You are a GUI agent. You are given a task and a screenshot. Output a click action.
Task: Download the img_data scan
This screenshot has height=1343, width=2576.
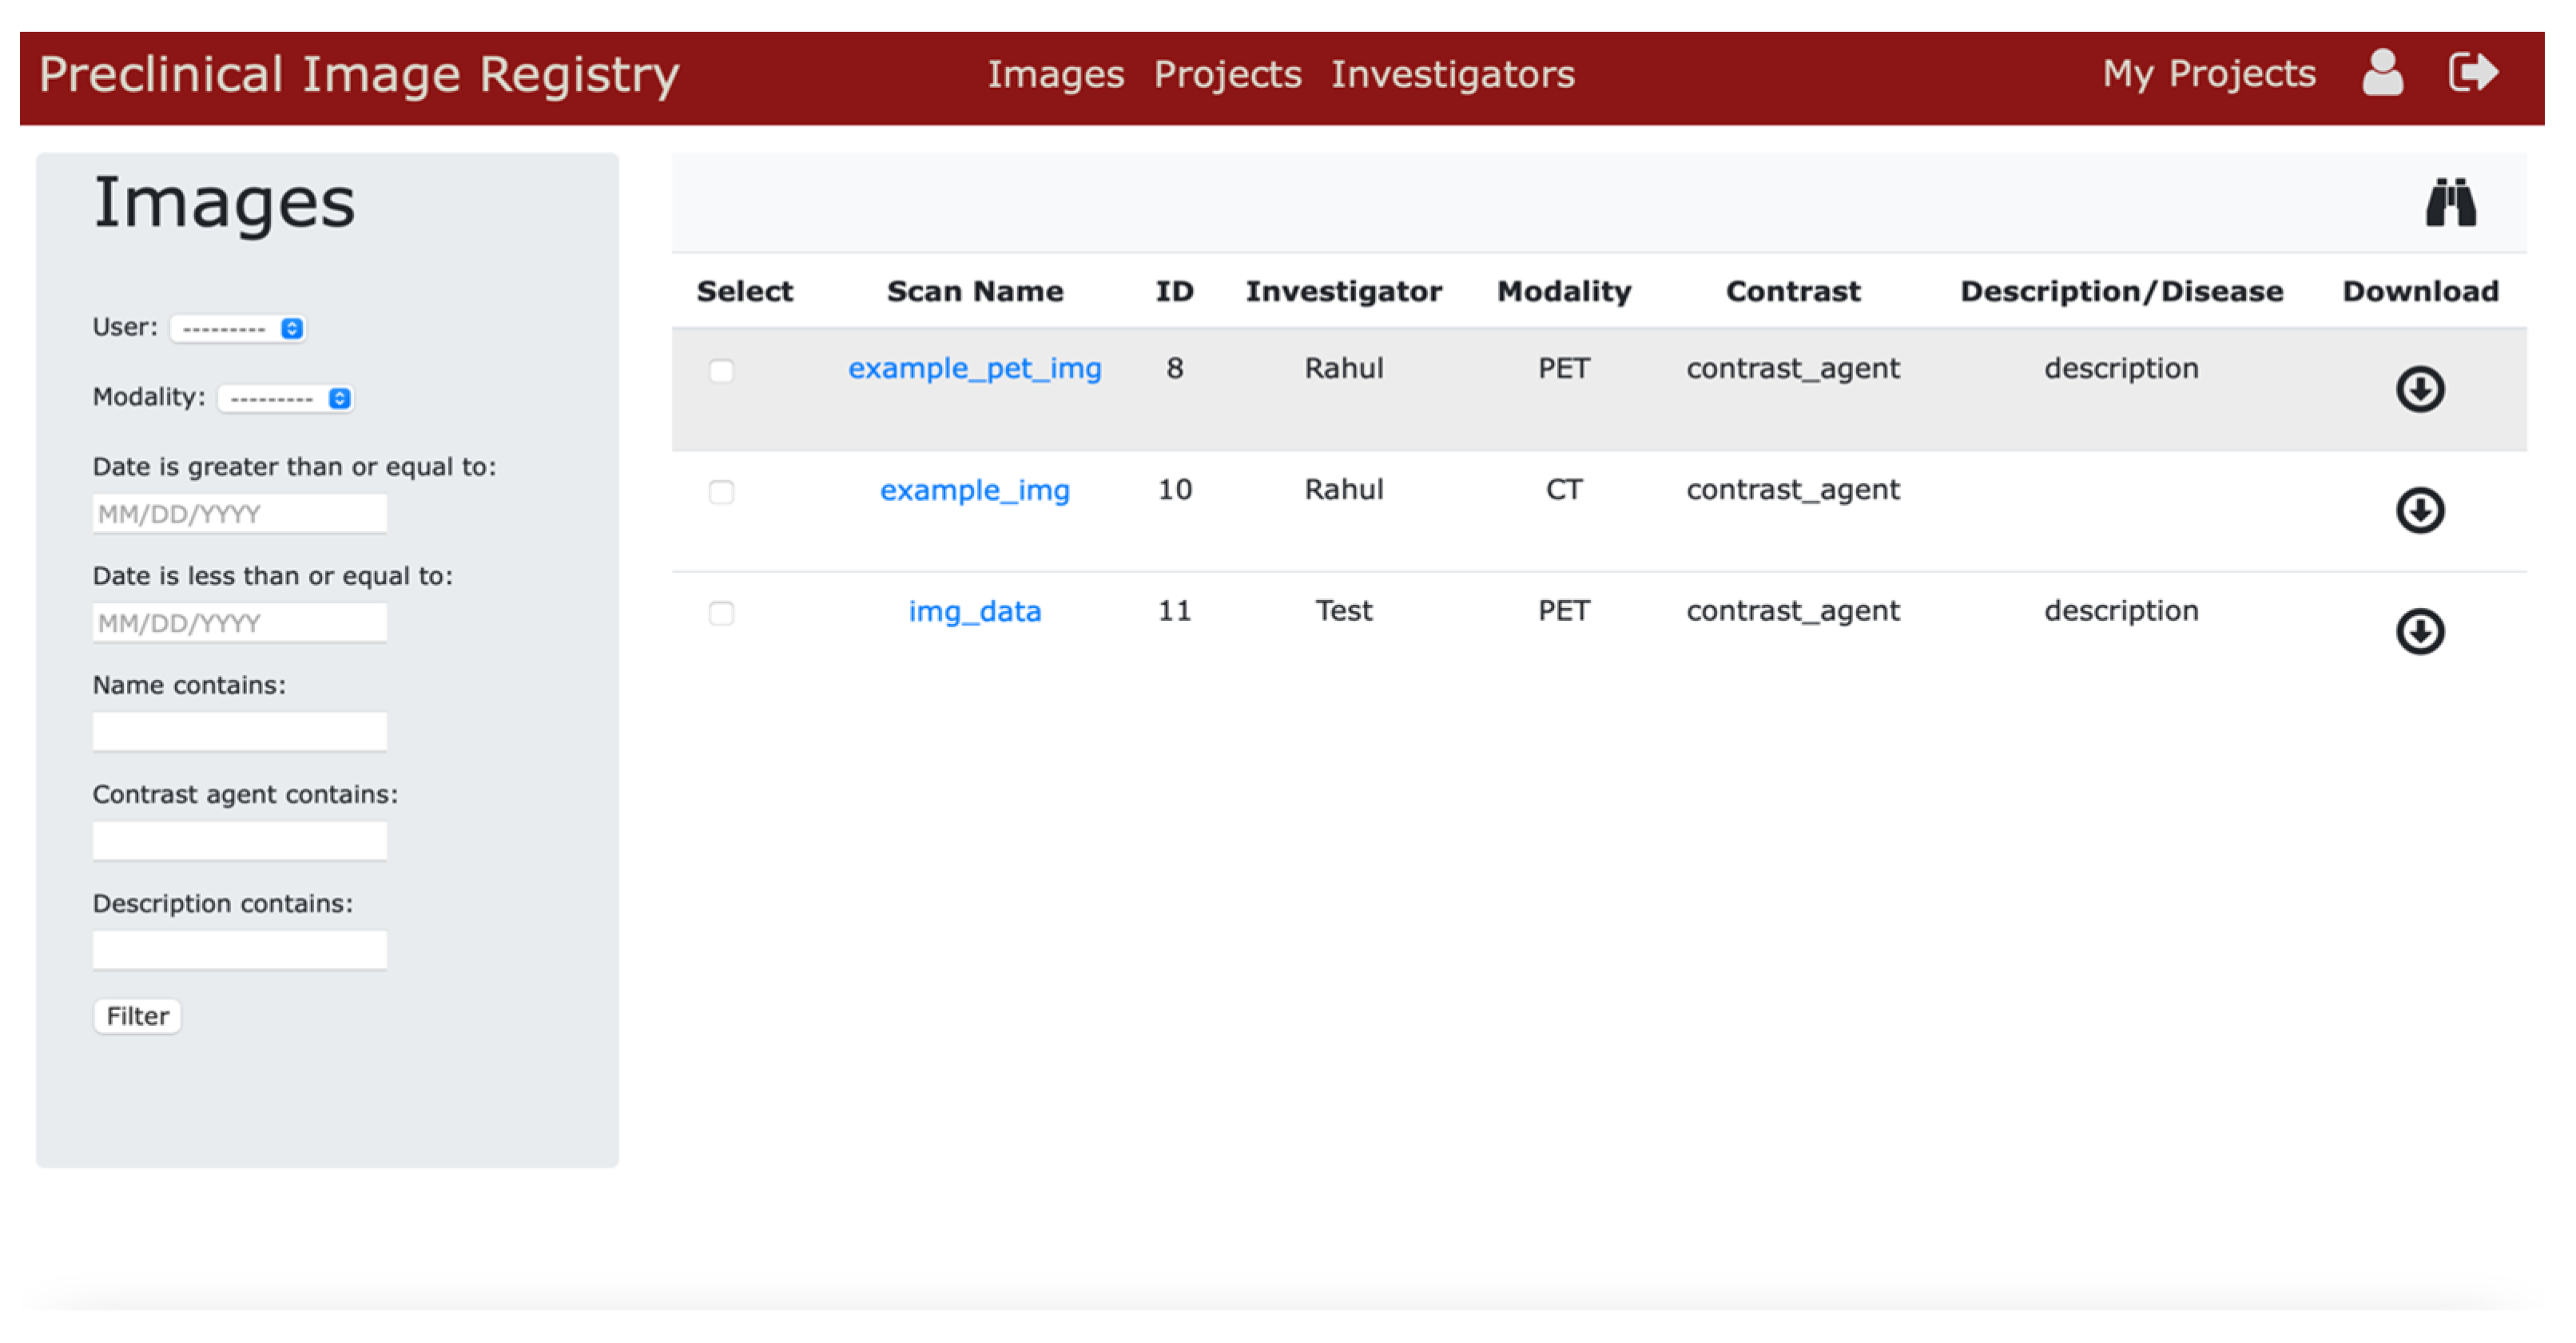click(2419, 631)
